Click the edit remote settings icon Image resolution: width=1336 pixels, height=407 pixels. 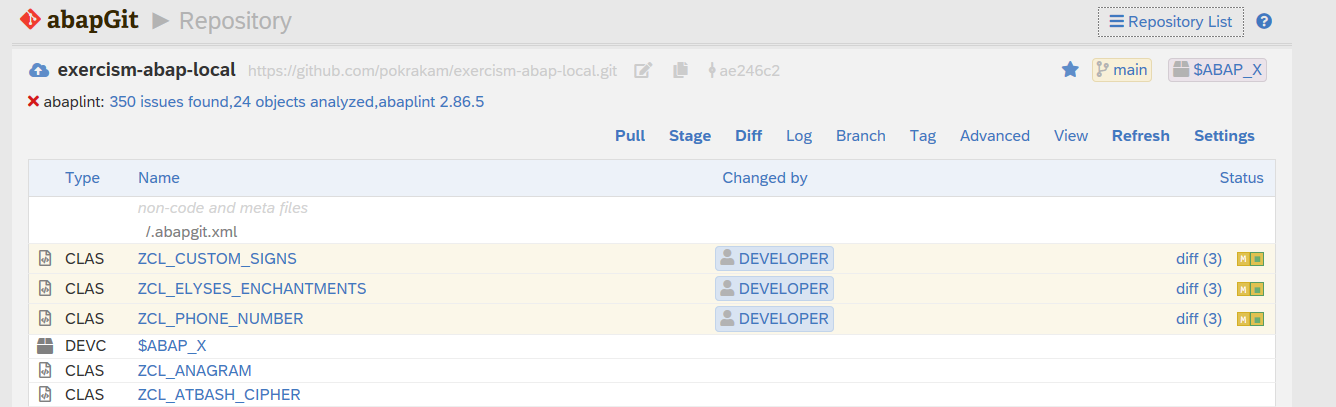tap(644, 70)
